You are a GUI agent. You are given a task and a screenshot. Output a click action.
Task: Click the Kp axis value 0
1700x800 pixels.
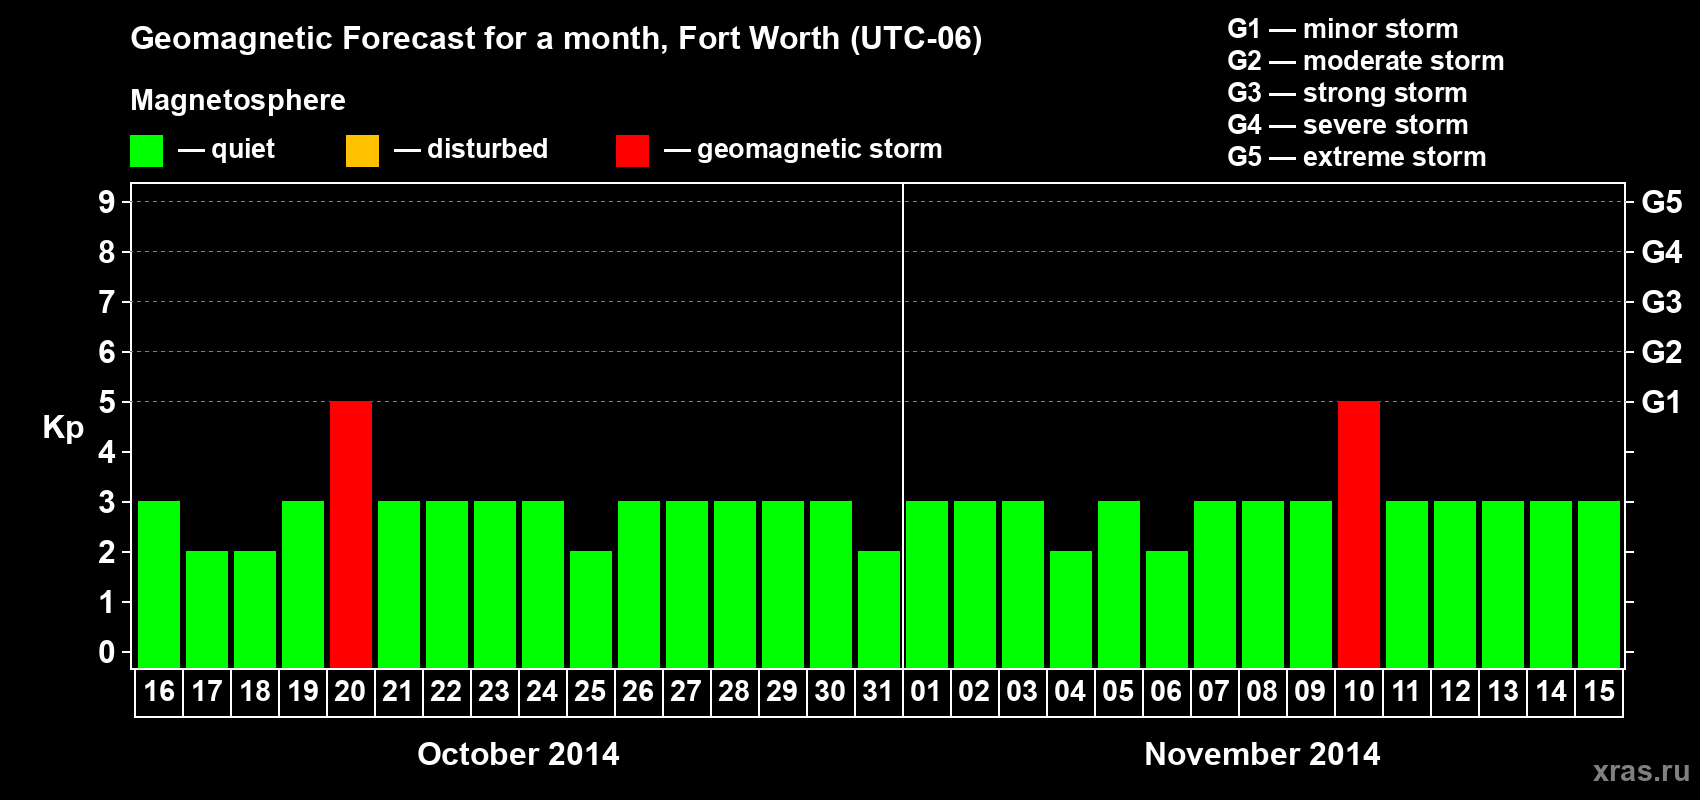pyautogui.click(x=107, y=652)
